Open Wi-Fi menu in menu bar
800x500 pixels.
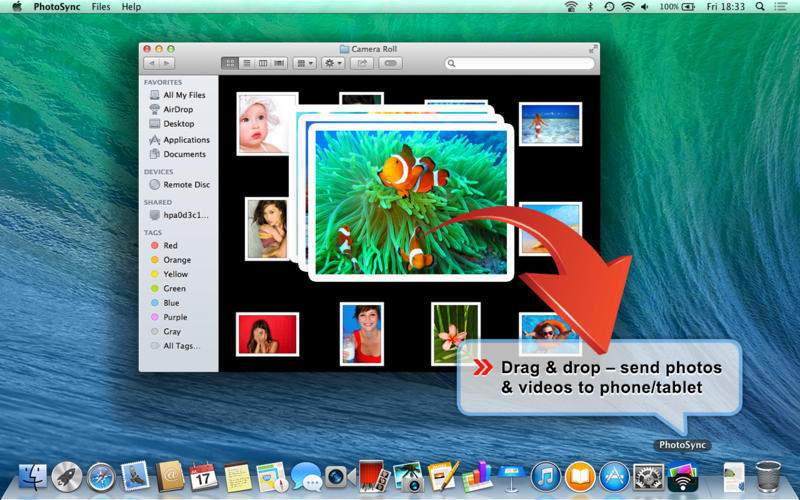(x=628, y=7)
